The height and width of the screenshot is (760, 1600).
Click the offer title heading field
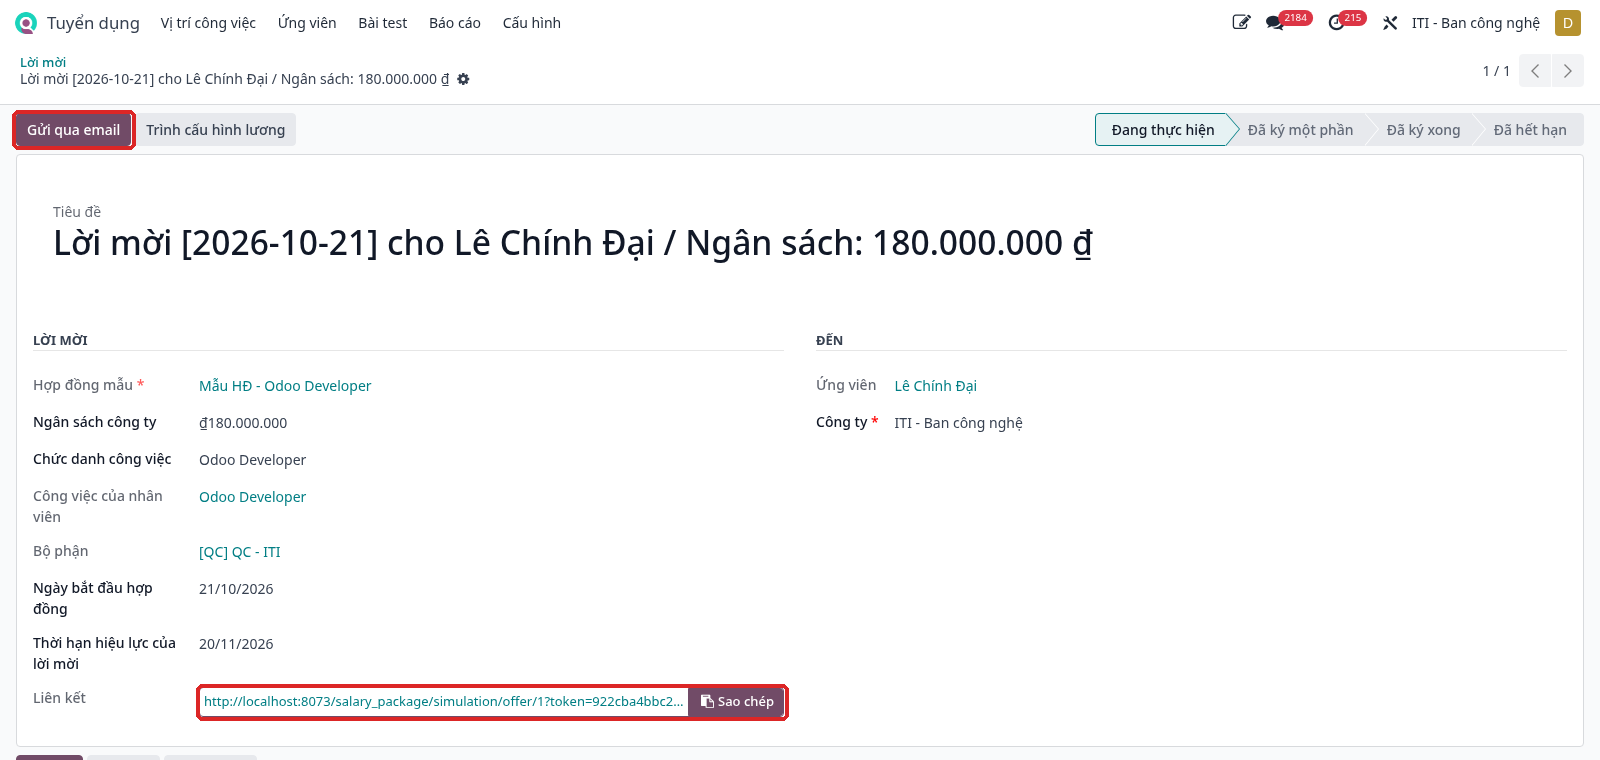(573, 243)
